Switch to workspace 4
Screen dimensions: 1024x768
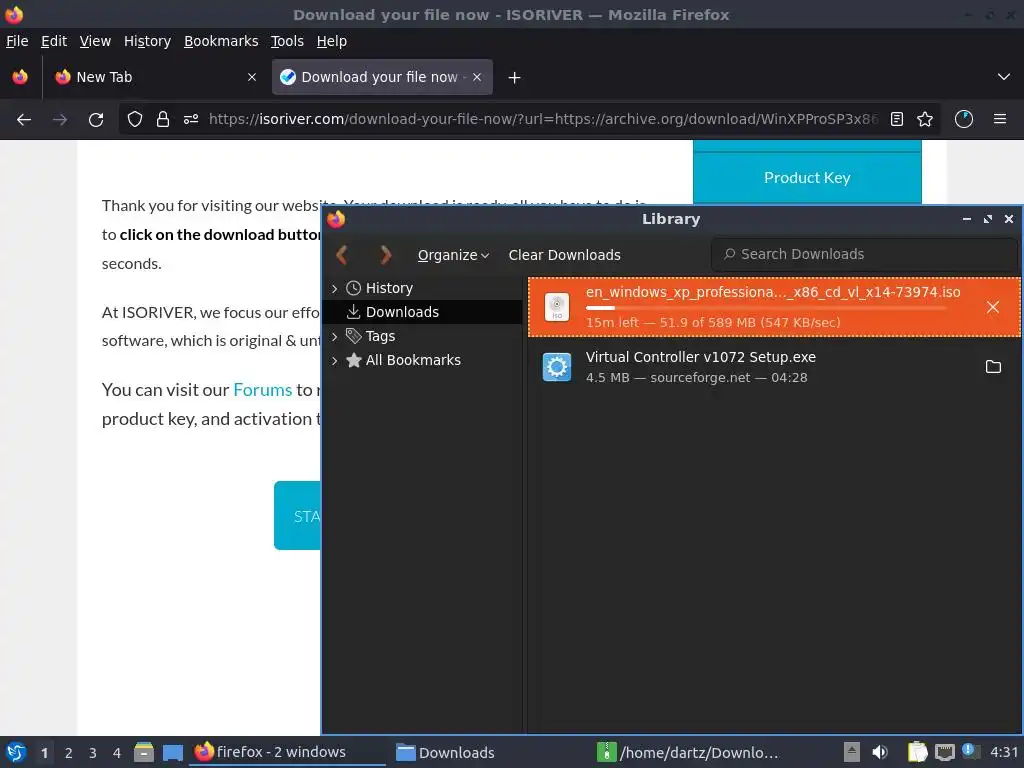coord(117,753)
